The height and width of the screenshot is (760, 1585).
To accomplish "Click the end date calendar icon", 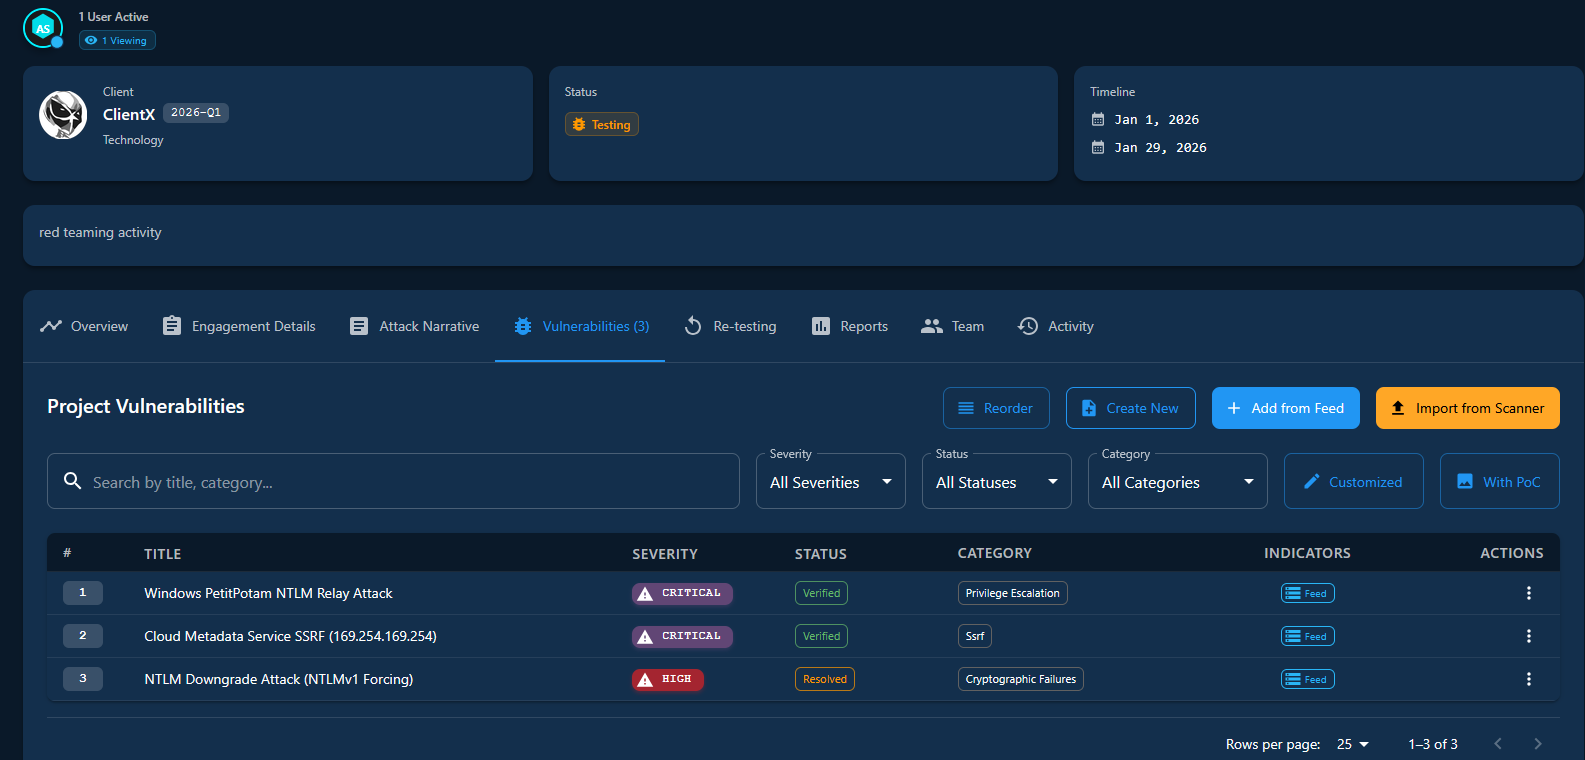I will pyautogui.click(x=1098, y=148).
